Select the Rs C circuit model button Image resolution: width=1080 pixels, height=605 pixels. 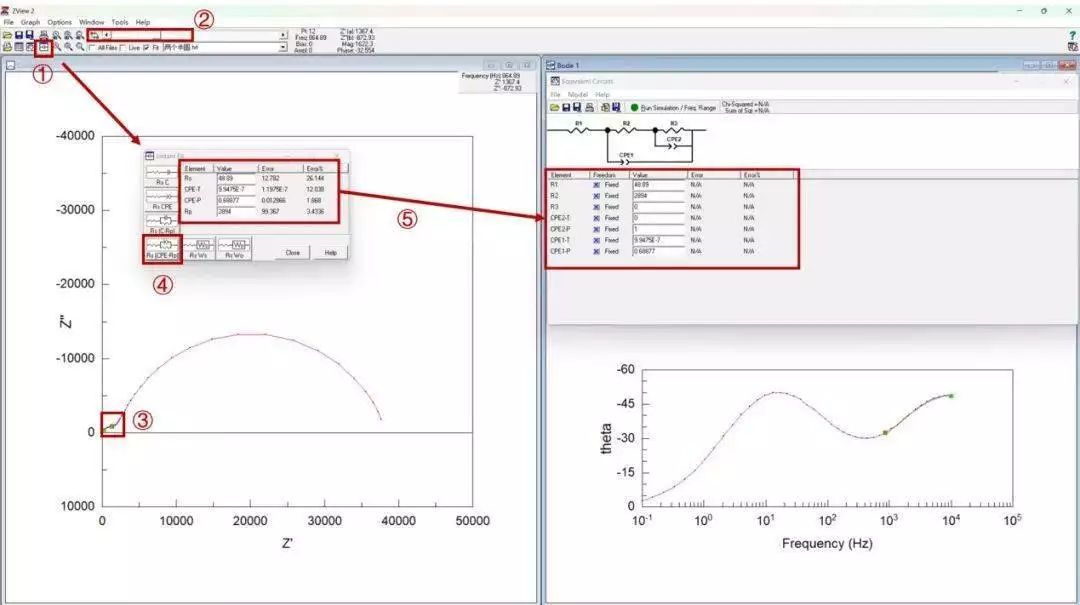pyautogui.click(x=163, y=176)
